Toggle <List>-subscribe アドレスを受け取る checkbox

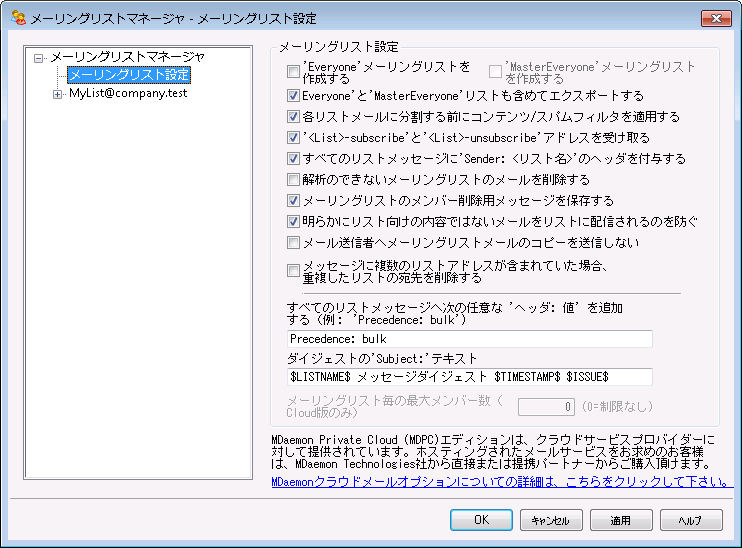tap(293, 138)
